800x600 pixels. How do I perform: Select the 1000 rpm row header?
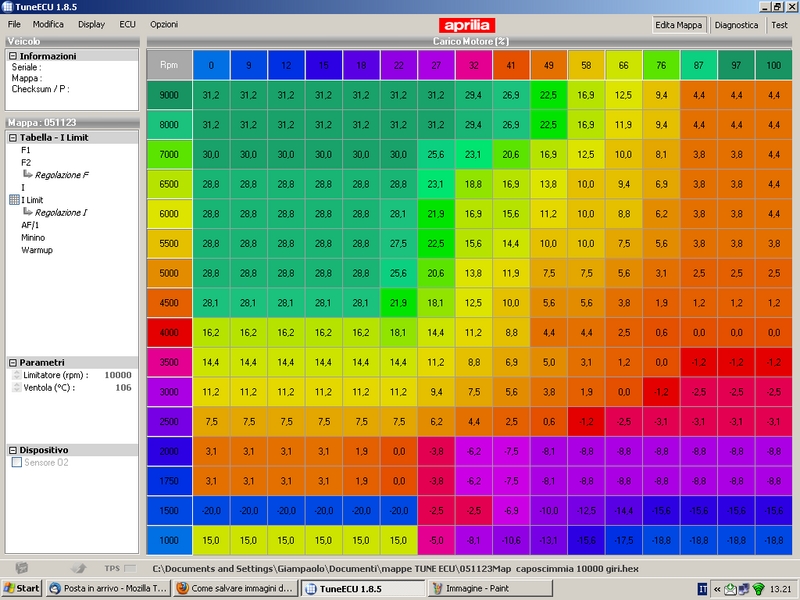tap(169, 540)
